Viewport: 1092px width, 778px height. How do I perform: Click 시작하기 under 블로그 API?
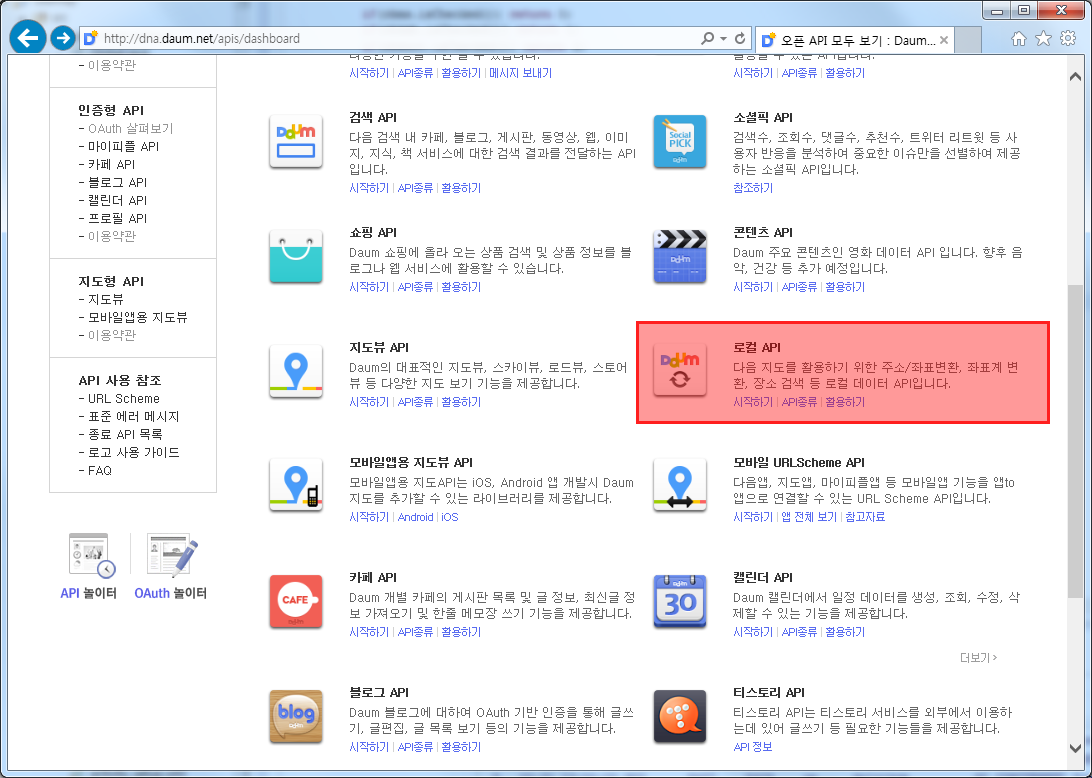pos(369,747)
